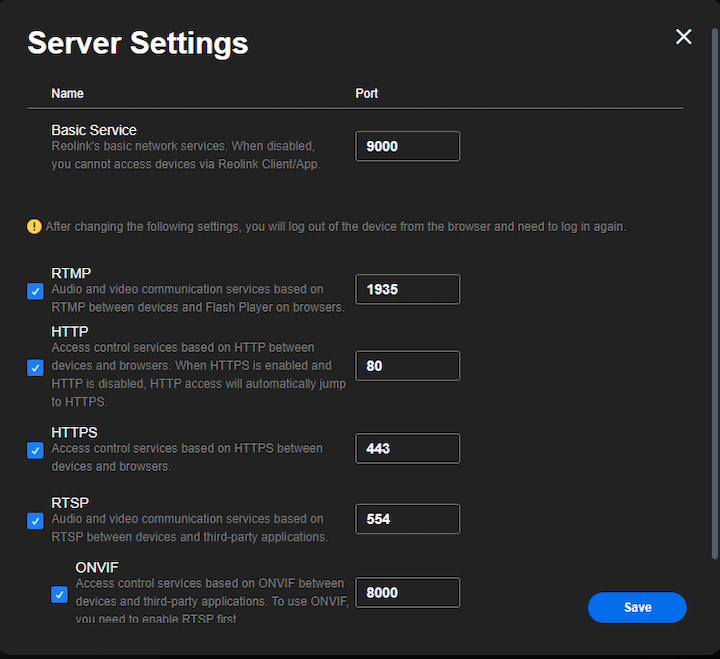Viewport: 720px width, 659px height.
Task: Click the Flash Player description under RTMP
Action: 198,298
